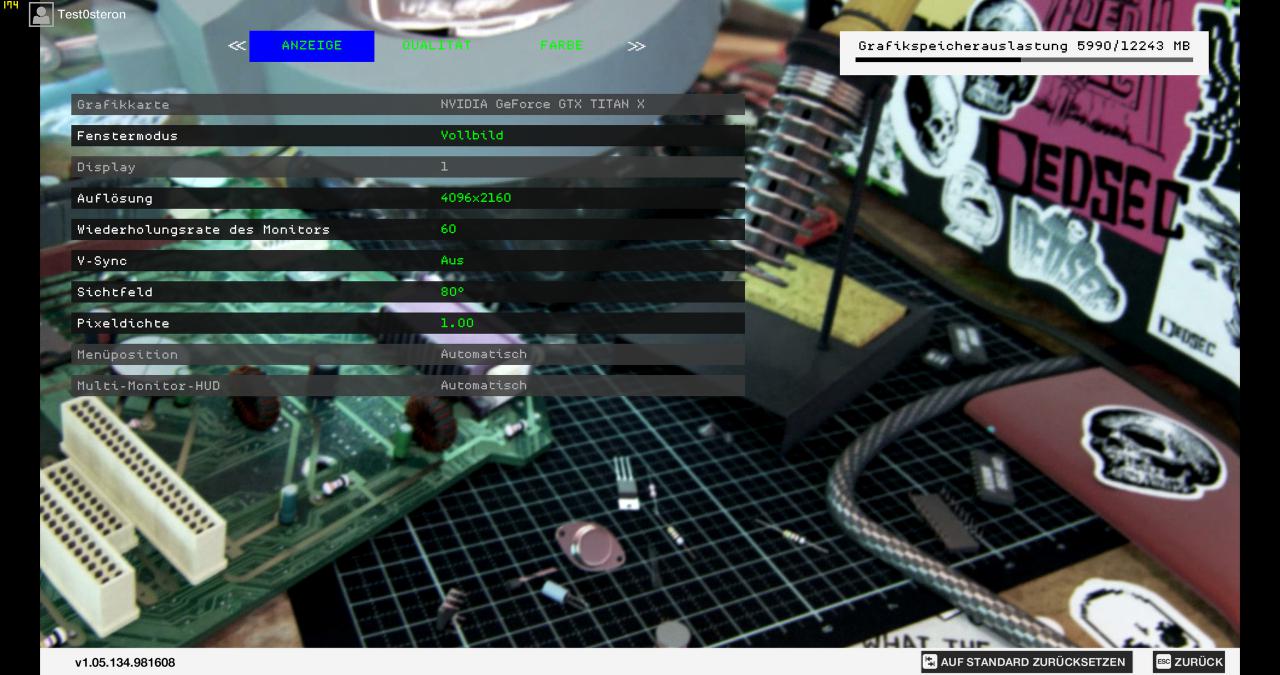The width and height of the screenshot is (1280, 675).
Task: Adjust Sichtfeld value 80°
Action: [x=452, y=292]
